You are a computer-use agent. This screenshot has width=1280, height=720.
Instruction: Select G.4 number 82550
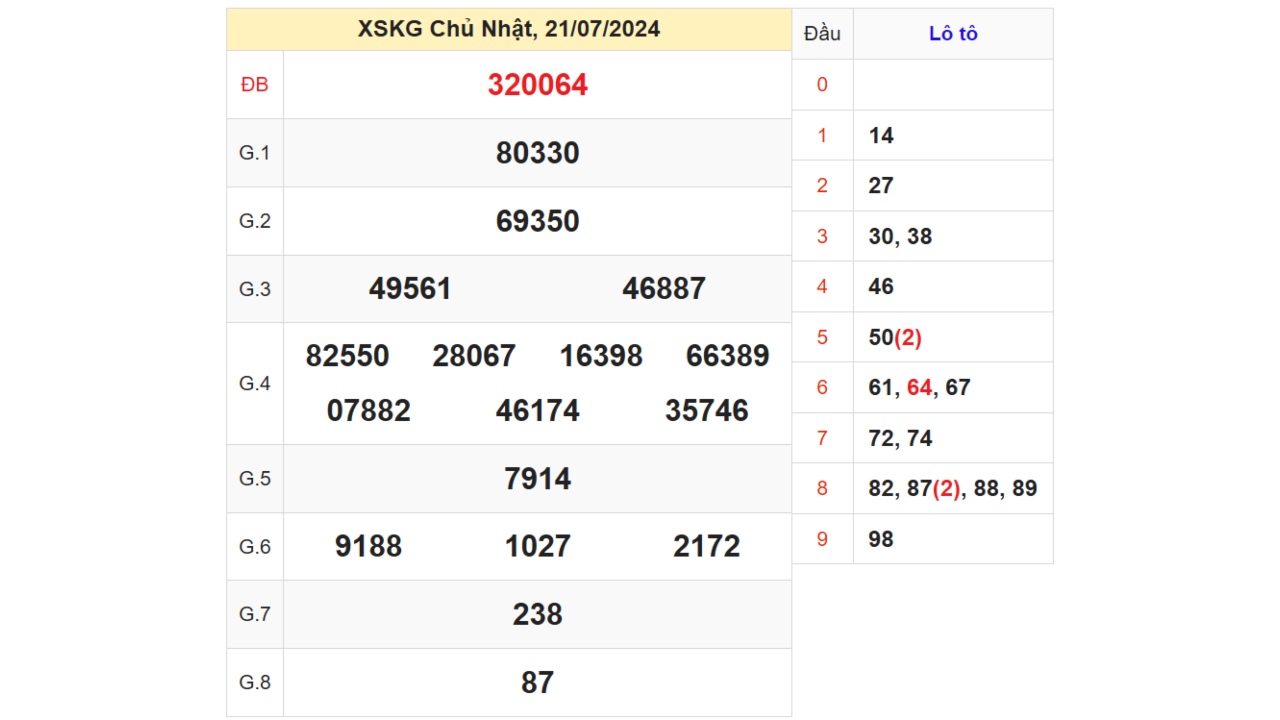pyautogui.click(x=348, y=356)
